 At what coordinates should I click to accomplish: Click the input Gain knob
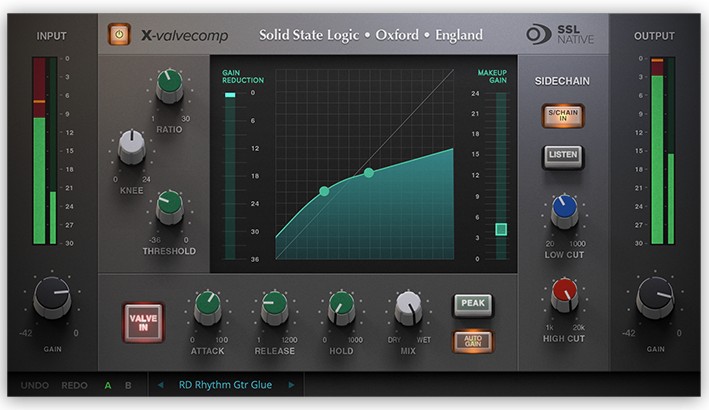pos(52,297)
